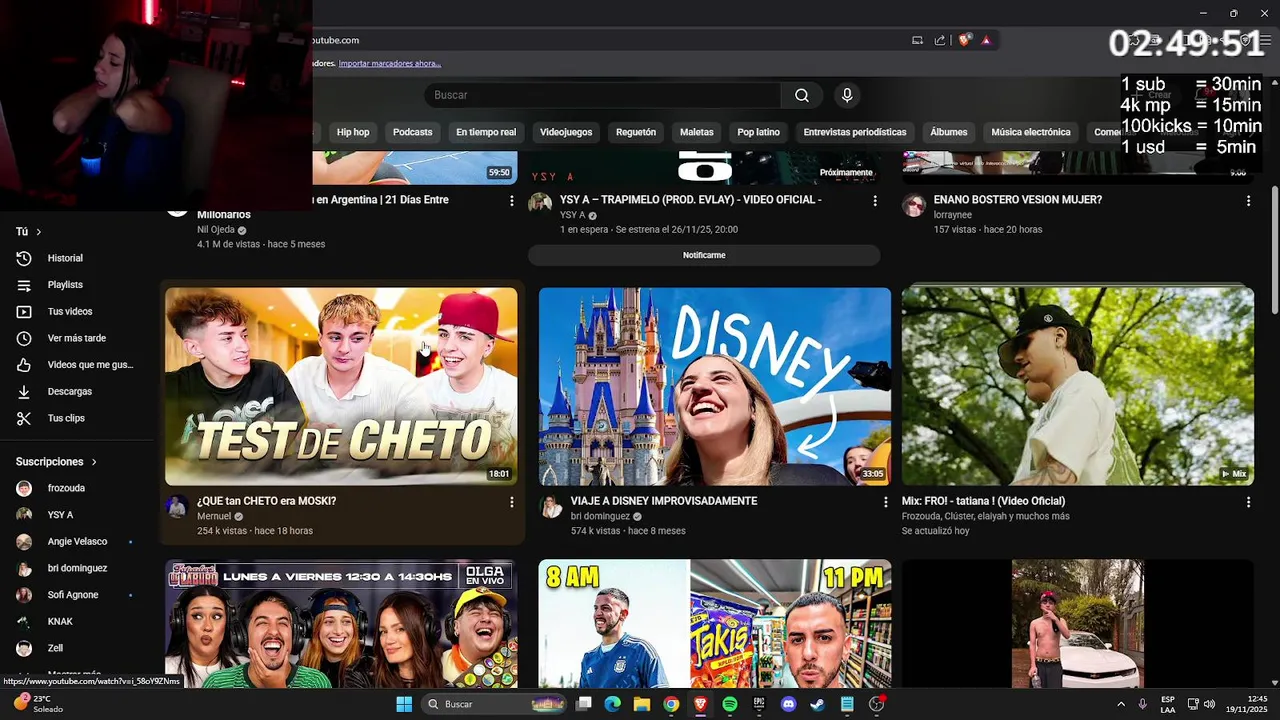Open options menu for Mix: FRO! - tatiana
The width and height of the screenshot is (1280, 720).
point(1248,502)
